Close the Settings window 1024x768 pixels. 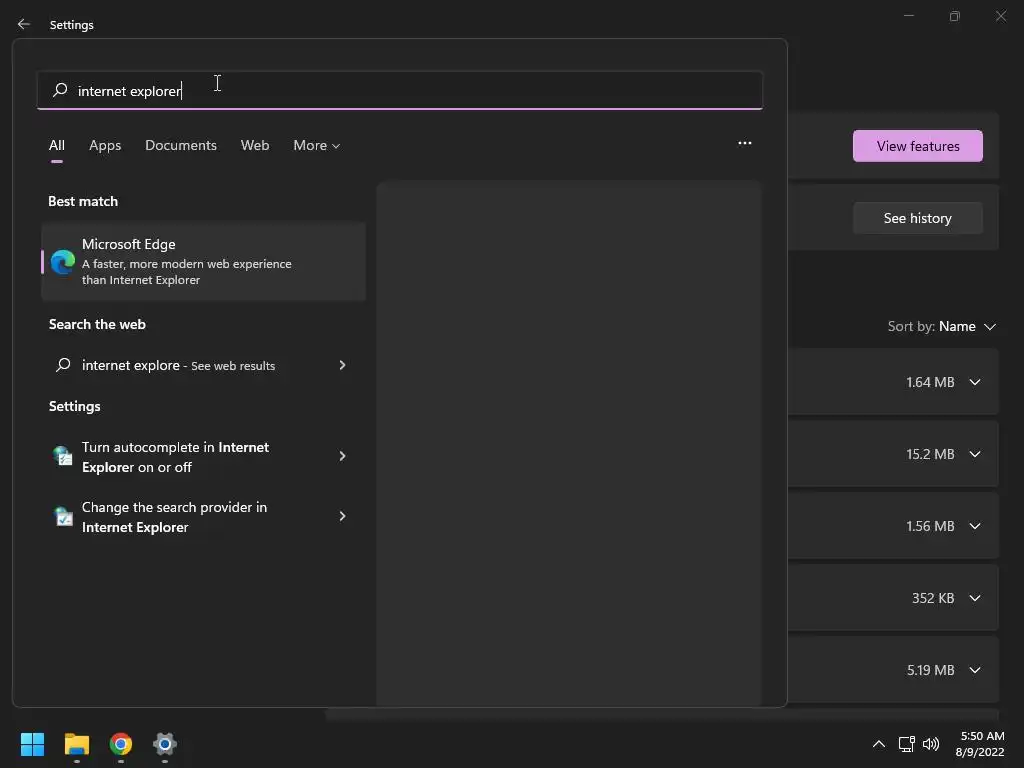[x=1000, y=16]
